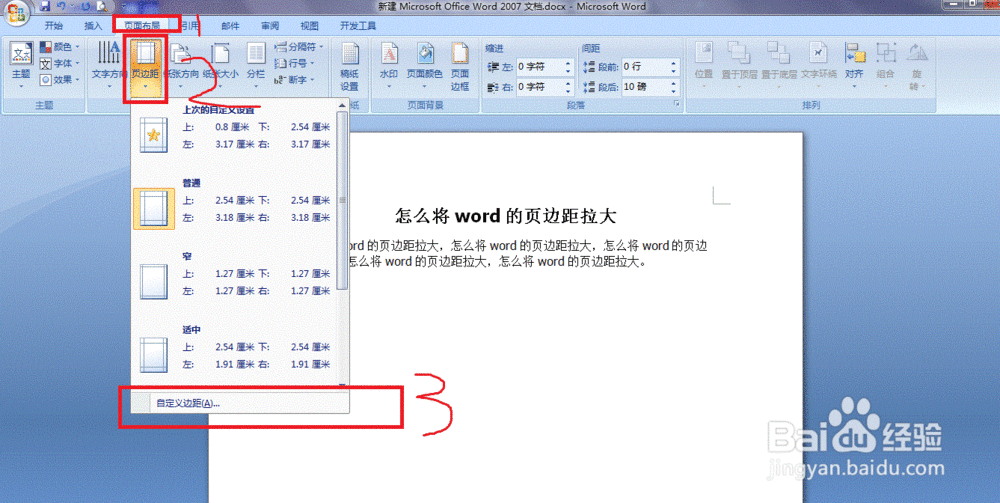Click the 位置 position button
The width and height of the screenshot is (1000, 503).
pyautogui.click(x=703, y=65)
